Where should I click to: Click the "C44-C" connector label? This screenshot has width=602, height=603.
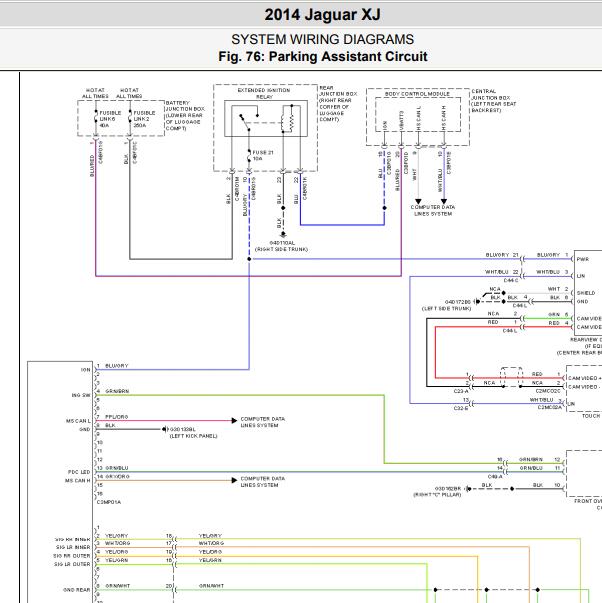[511, 280]
